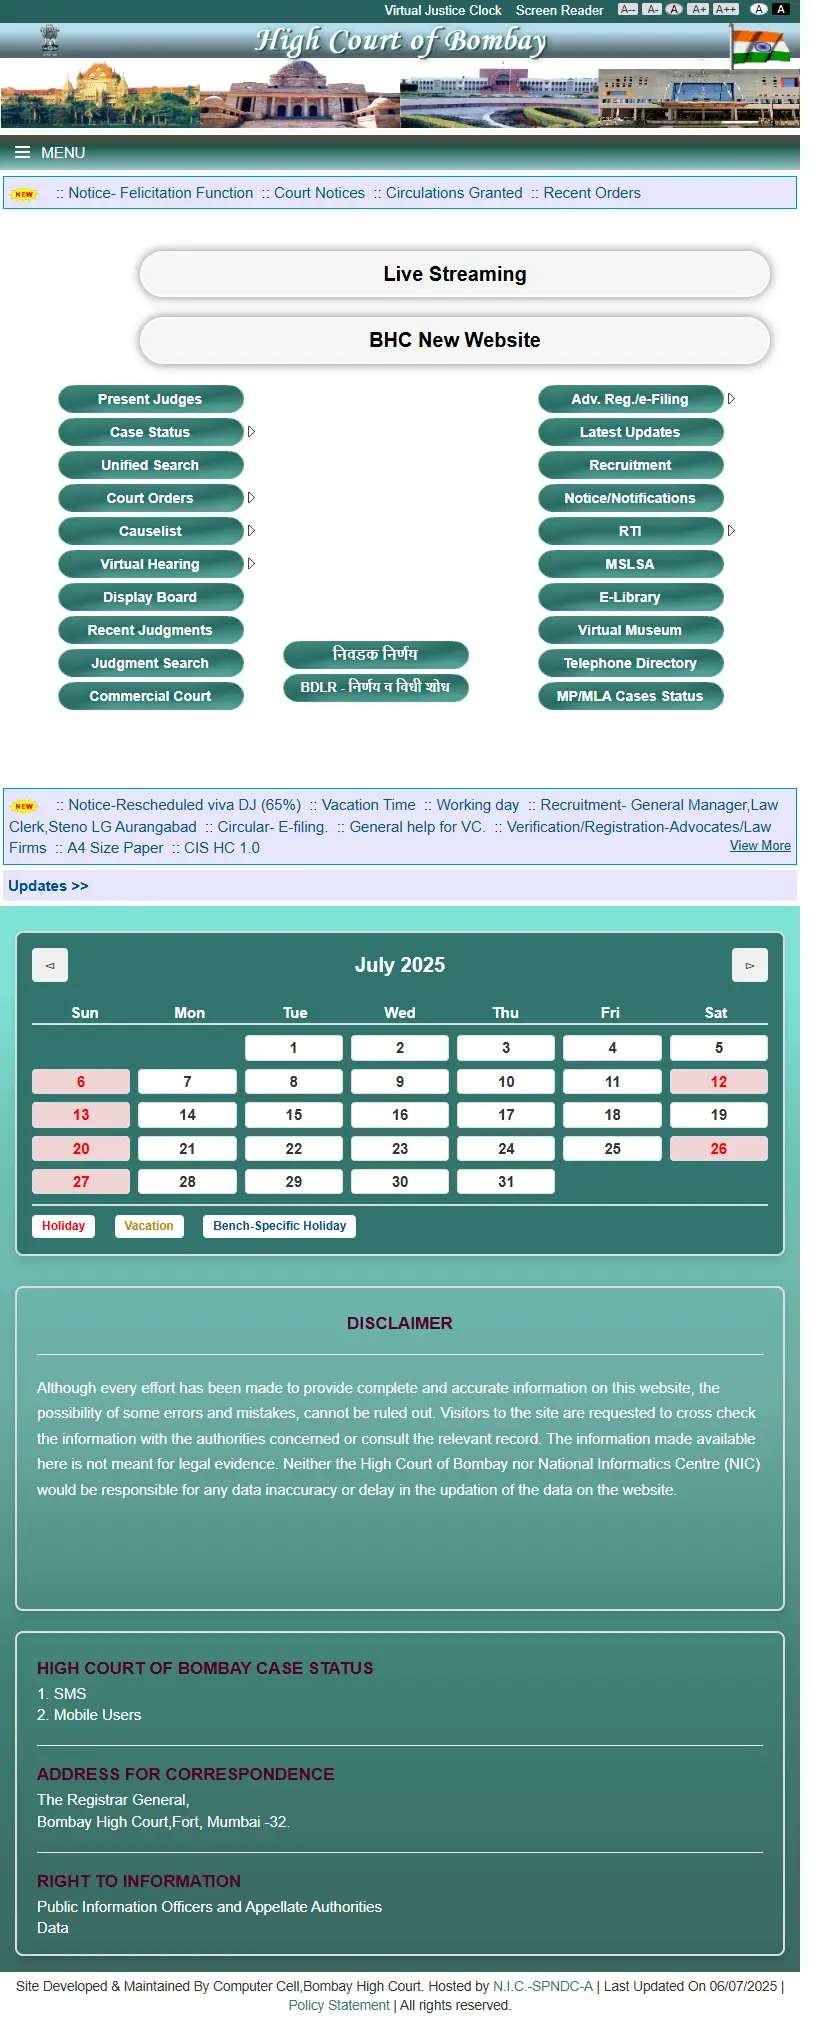Open Notice-Rescheduled viva DJ (65%) link
The height and width of the screenshot is (2021, 815).
[x=185, y=805]
